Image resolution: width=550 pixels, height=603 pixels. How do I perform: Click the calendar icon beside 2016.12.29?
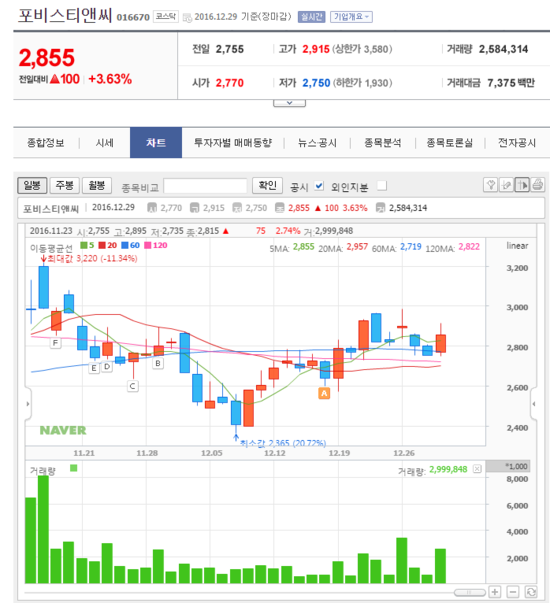[x=187, y=18]
